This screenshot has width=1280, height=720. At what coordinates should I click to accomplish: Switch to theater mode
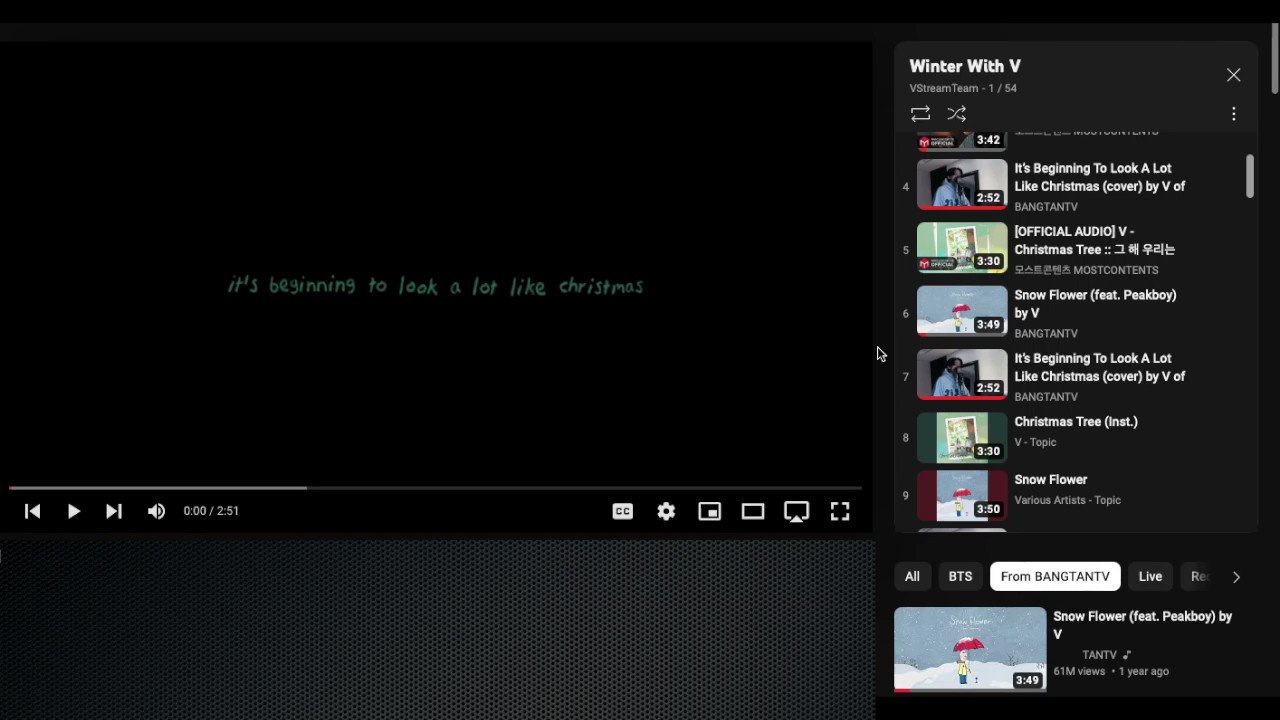pyautogui.click(x=753, y=511)
